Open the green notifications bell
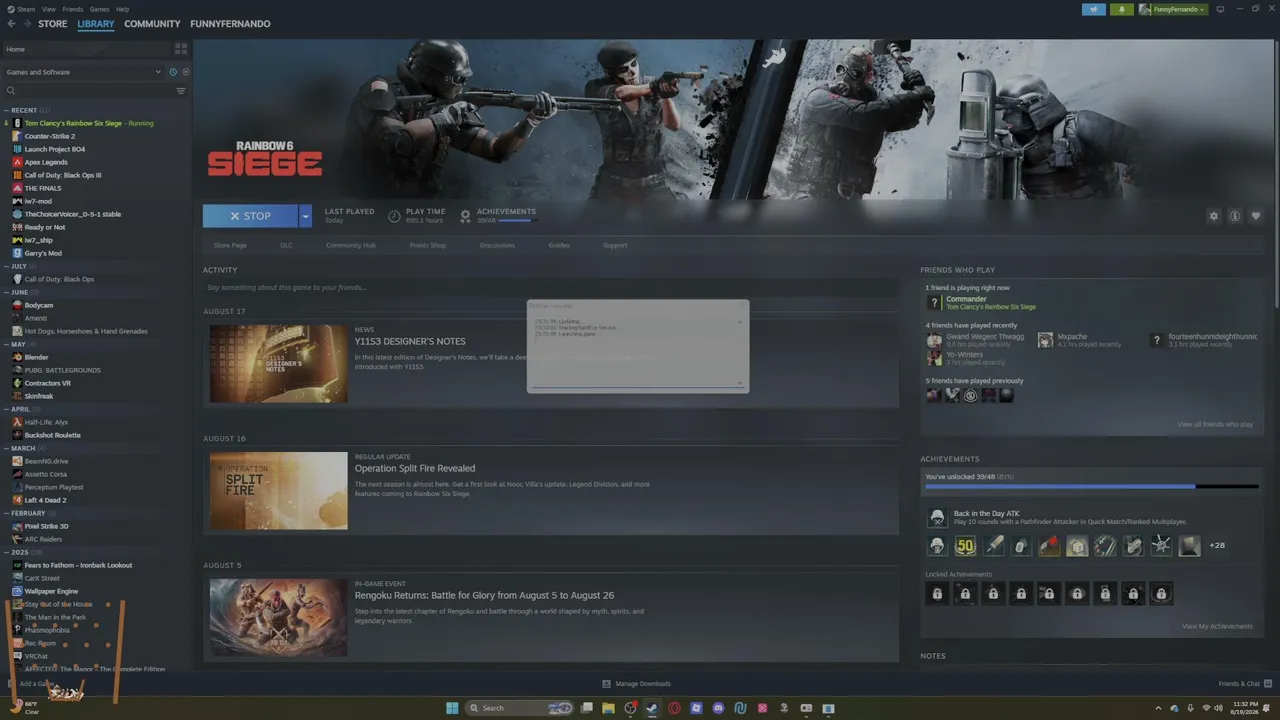This screenshot has height=720, width=1280. tap(1121, 9)
